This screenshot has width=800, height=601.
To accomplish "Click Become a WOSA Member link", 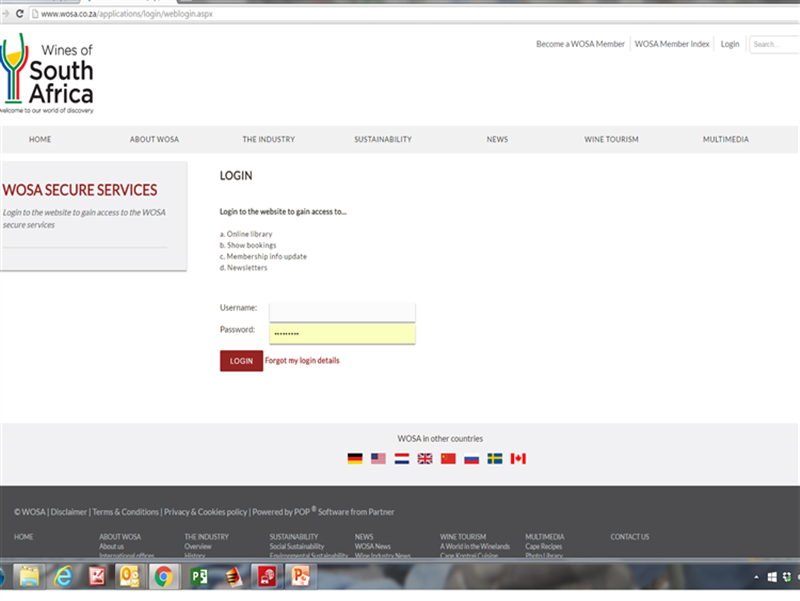I will click(x=580, y=44).
